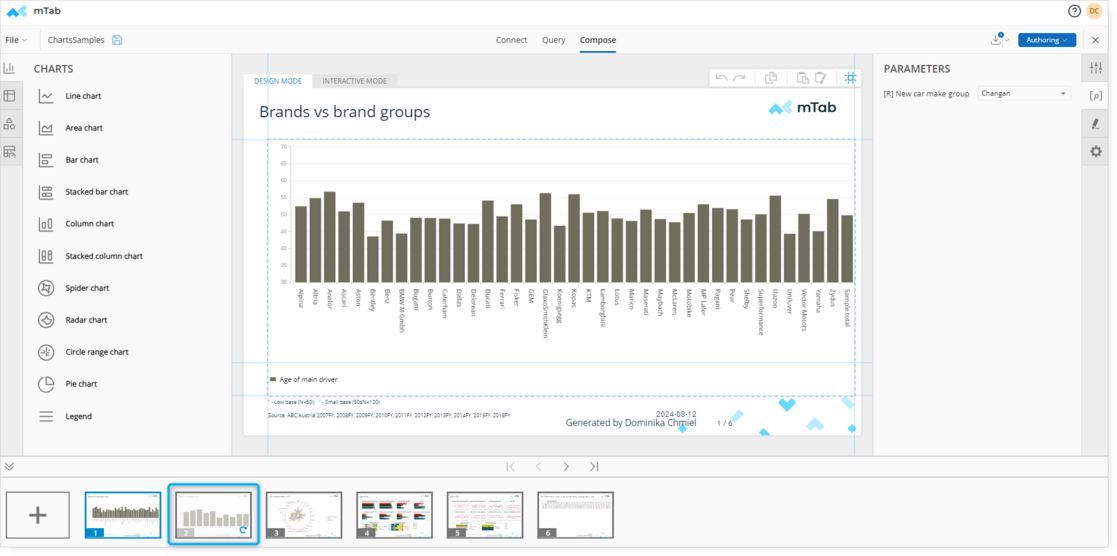Open the DC user avatar menu
The image size is (1117, 556).
pyautogui.click(x=1093, y=11)
